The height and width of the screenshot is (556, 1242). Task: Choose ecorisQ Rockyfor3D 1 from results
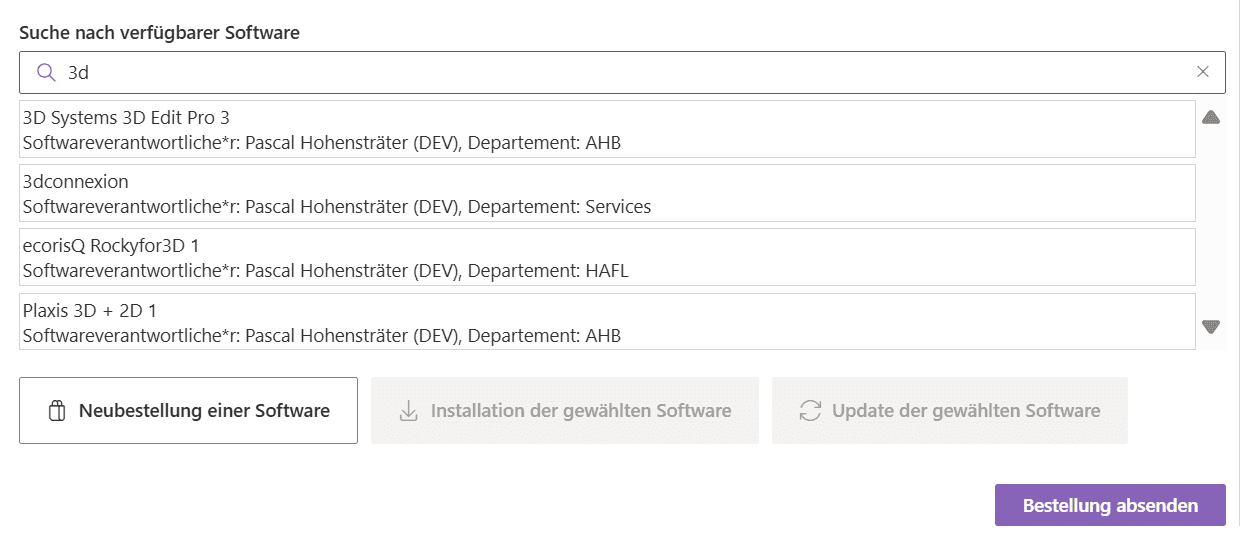point(608,257)
